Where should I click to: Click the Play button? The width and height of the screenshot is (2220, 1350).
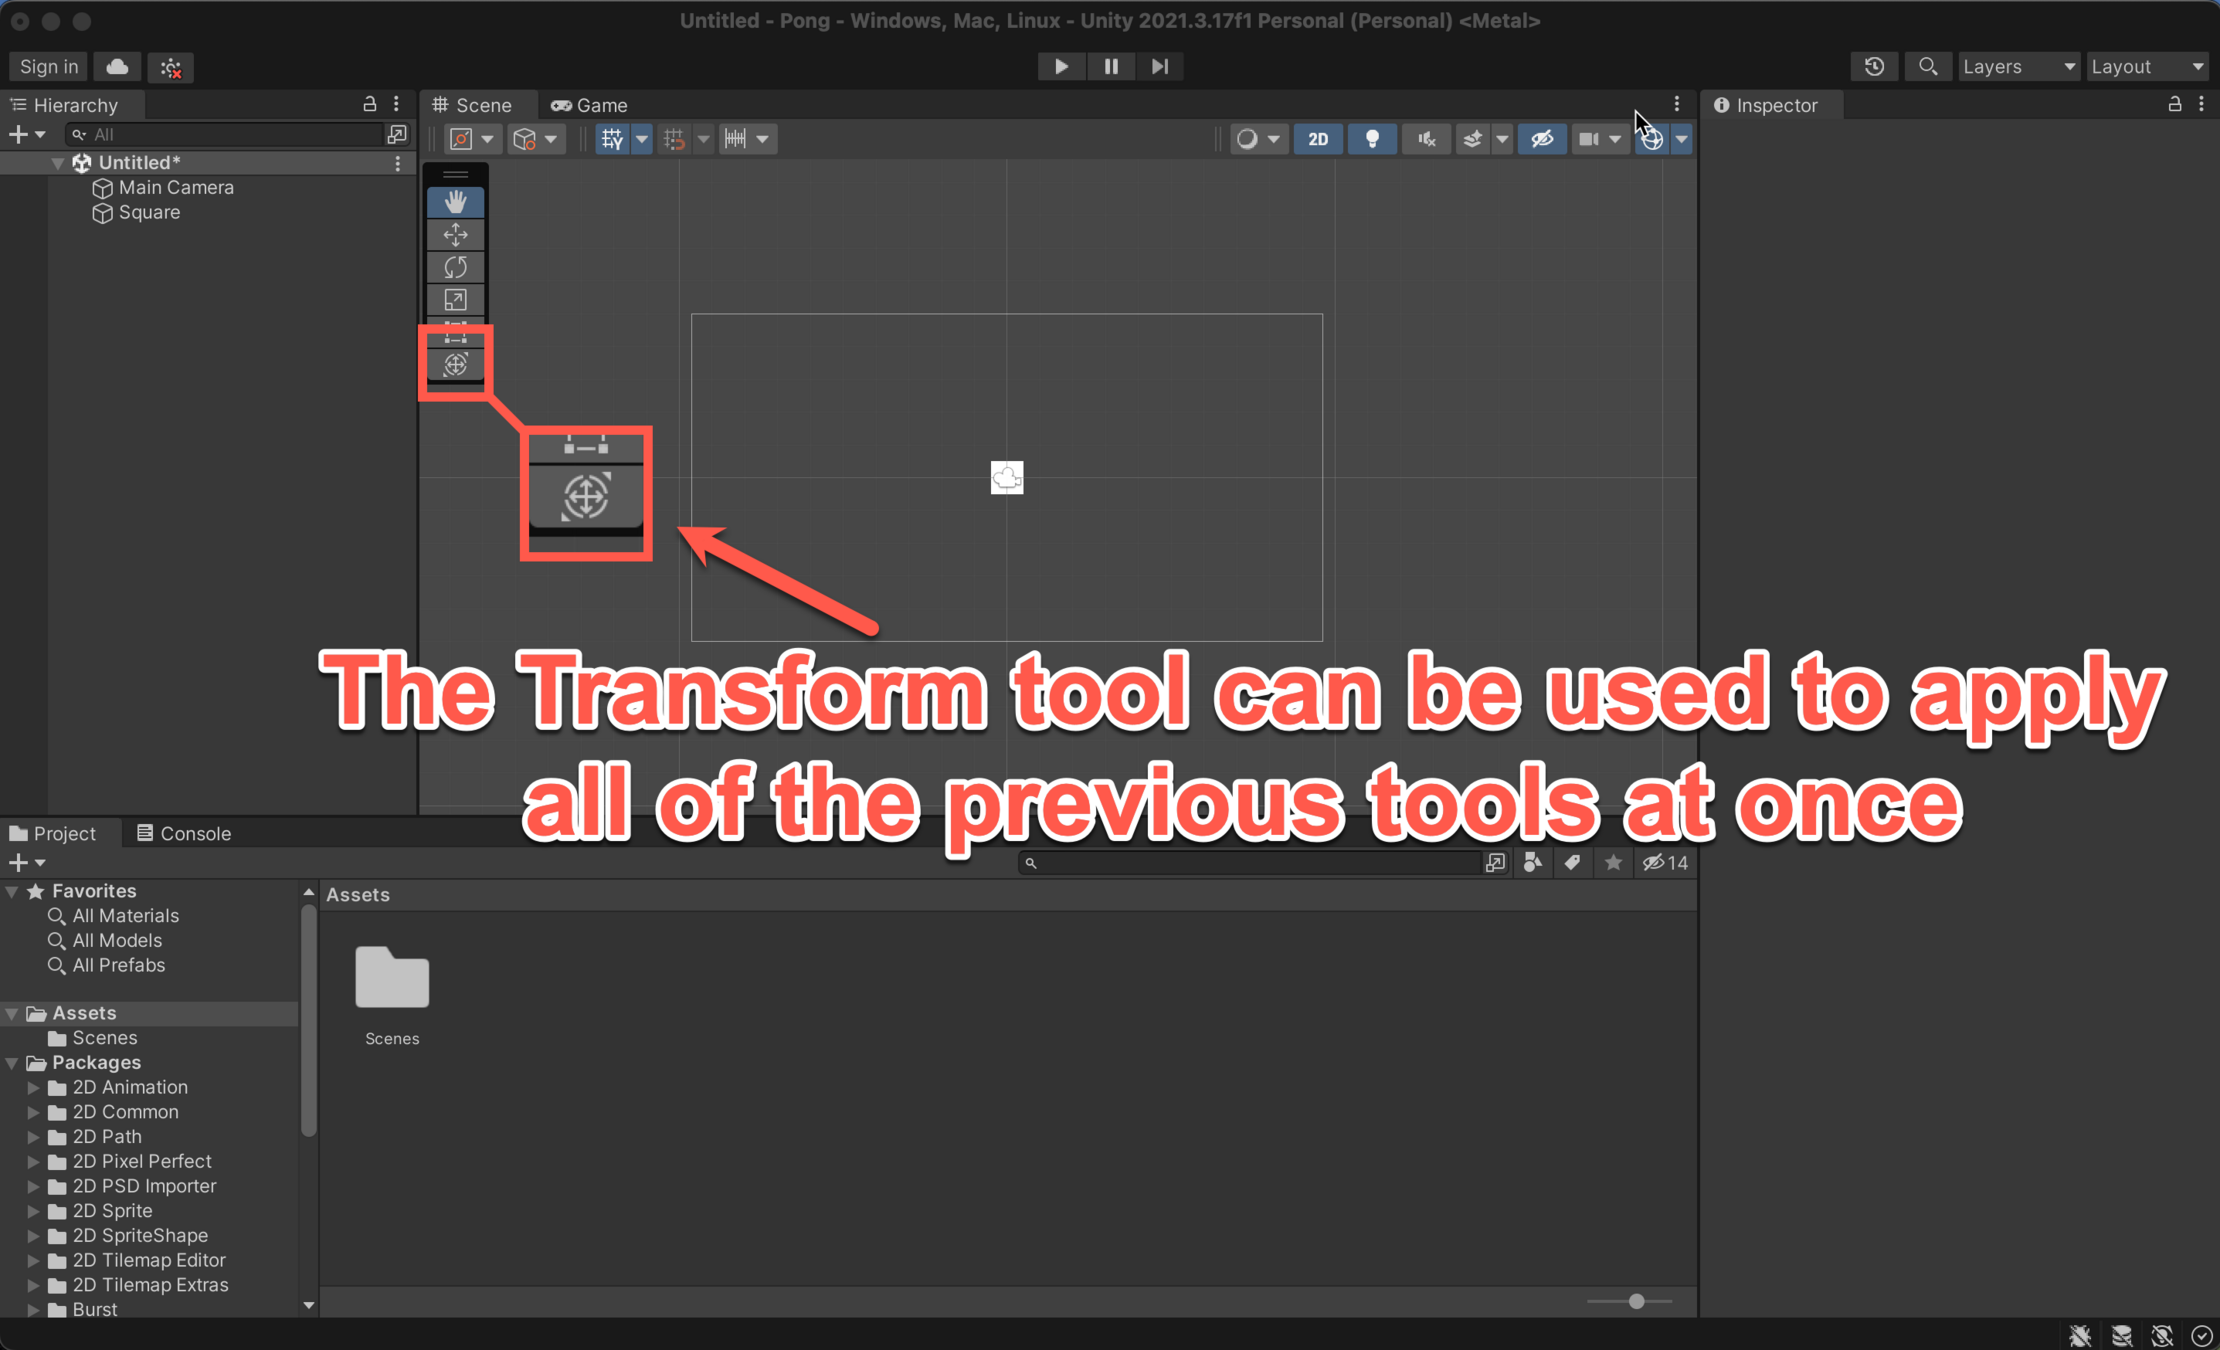click(1061, 67)
